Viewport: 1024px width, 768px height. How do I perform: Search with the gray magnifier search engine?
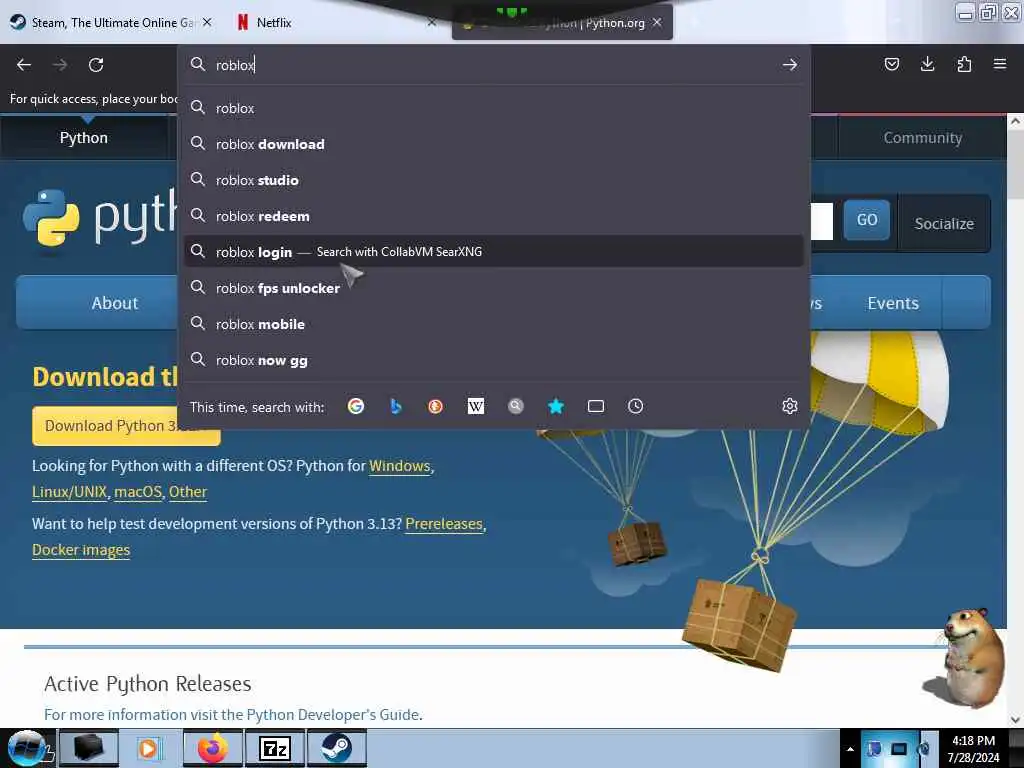point(516,406)
